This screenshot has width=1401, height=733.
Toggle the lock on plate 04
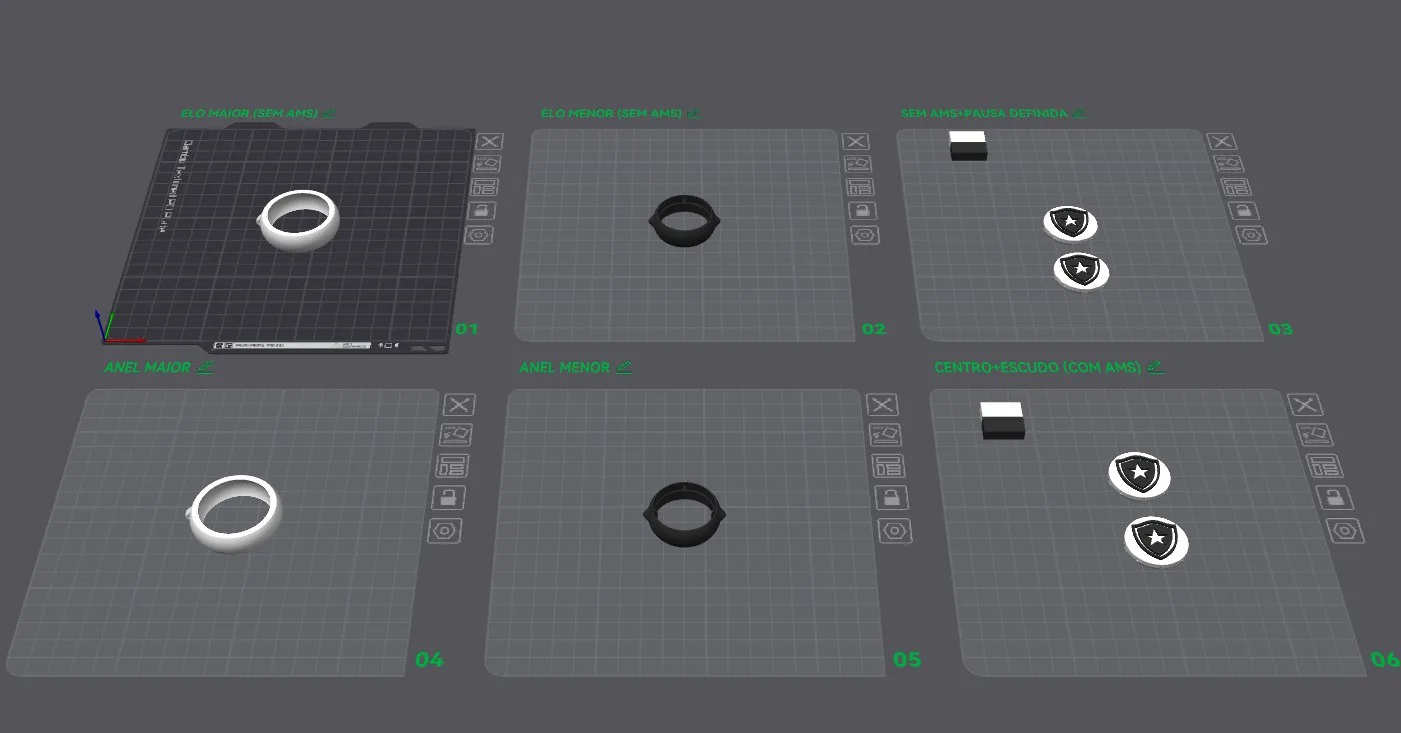pyautogui.click(x=449, y=497)
